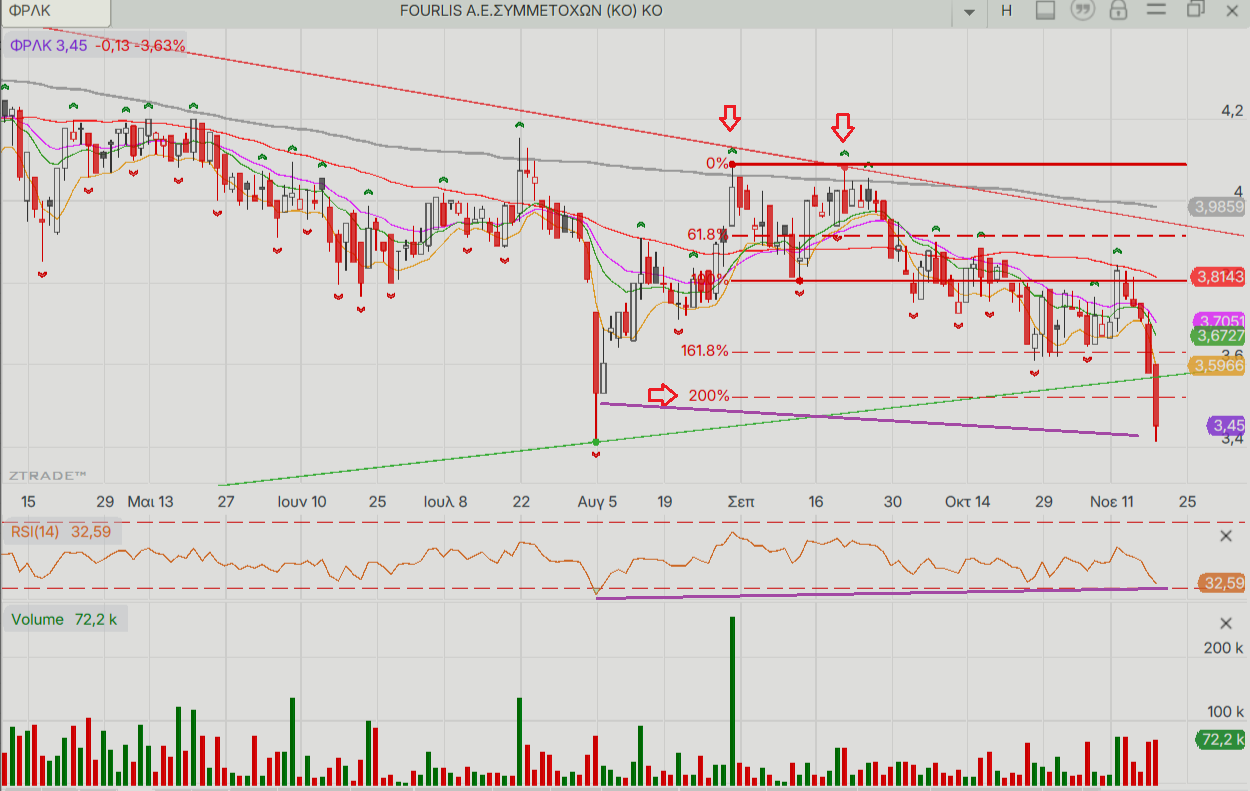Screen dimensions: 1250x791
Task: Click the 61.8% Fibonacci level label
Action: click(707, 235)
